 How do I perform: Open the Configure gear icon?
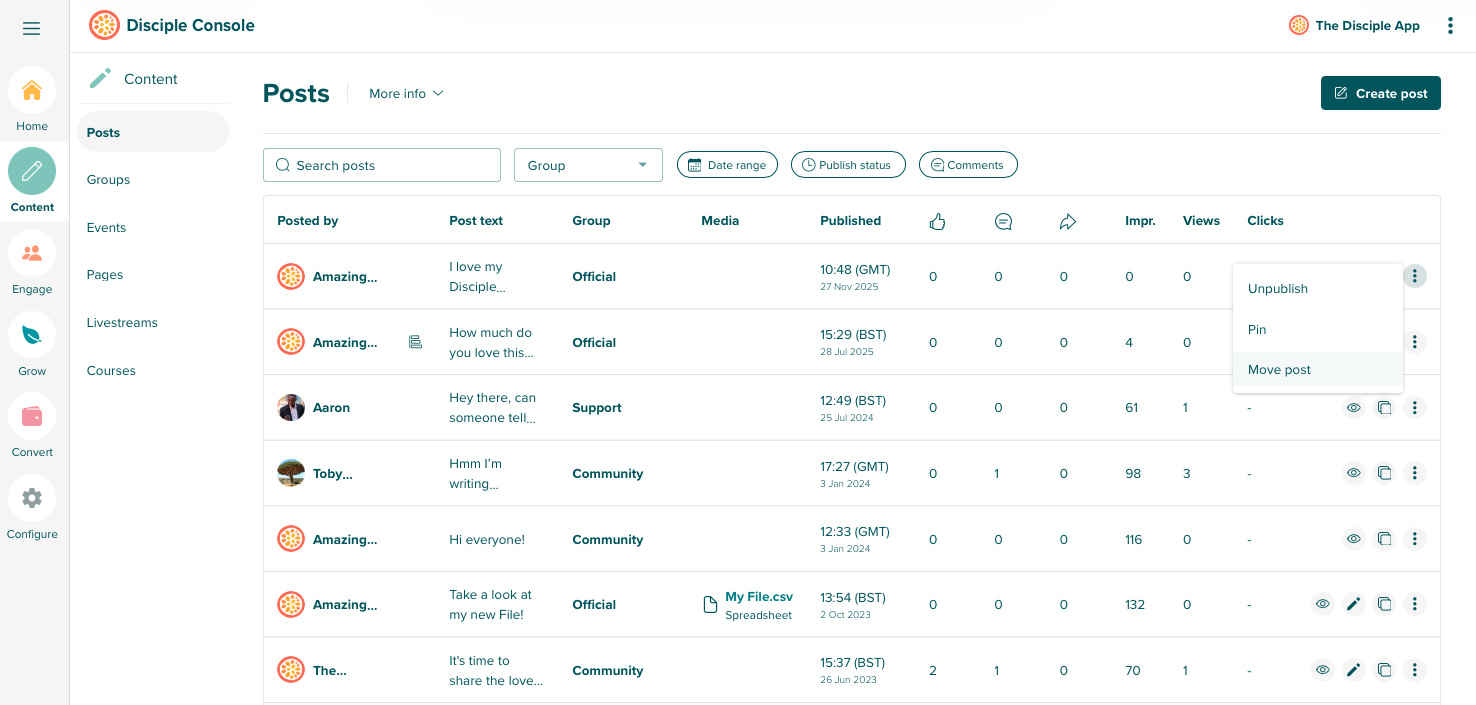pos(32,498)
